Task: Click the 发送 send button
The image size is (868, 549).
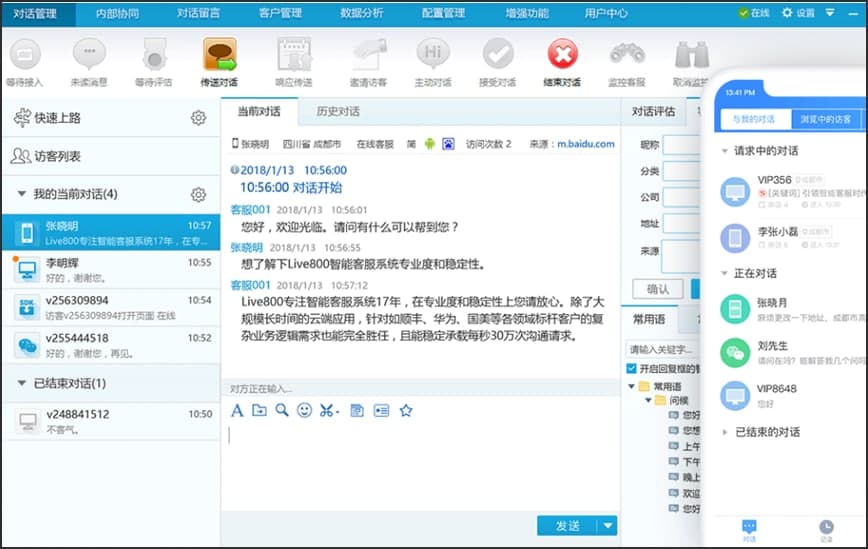Action: coord(568,526)
